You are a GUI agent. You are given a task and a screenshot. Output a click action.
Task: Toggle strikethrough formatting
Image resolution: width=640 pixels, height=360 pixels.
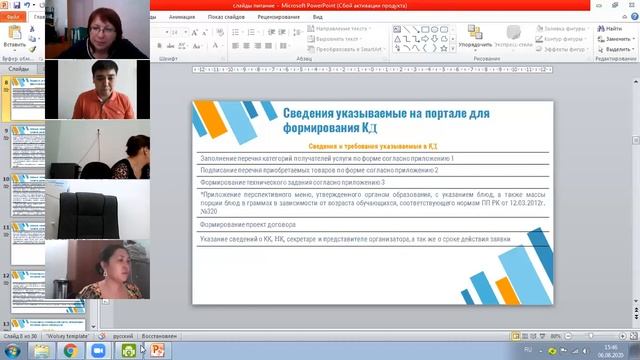click(x=171, y=46)
